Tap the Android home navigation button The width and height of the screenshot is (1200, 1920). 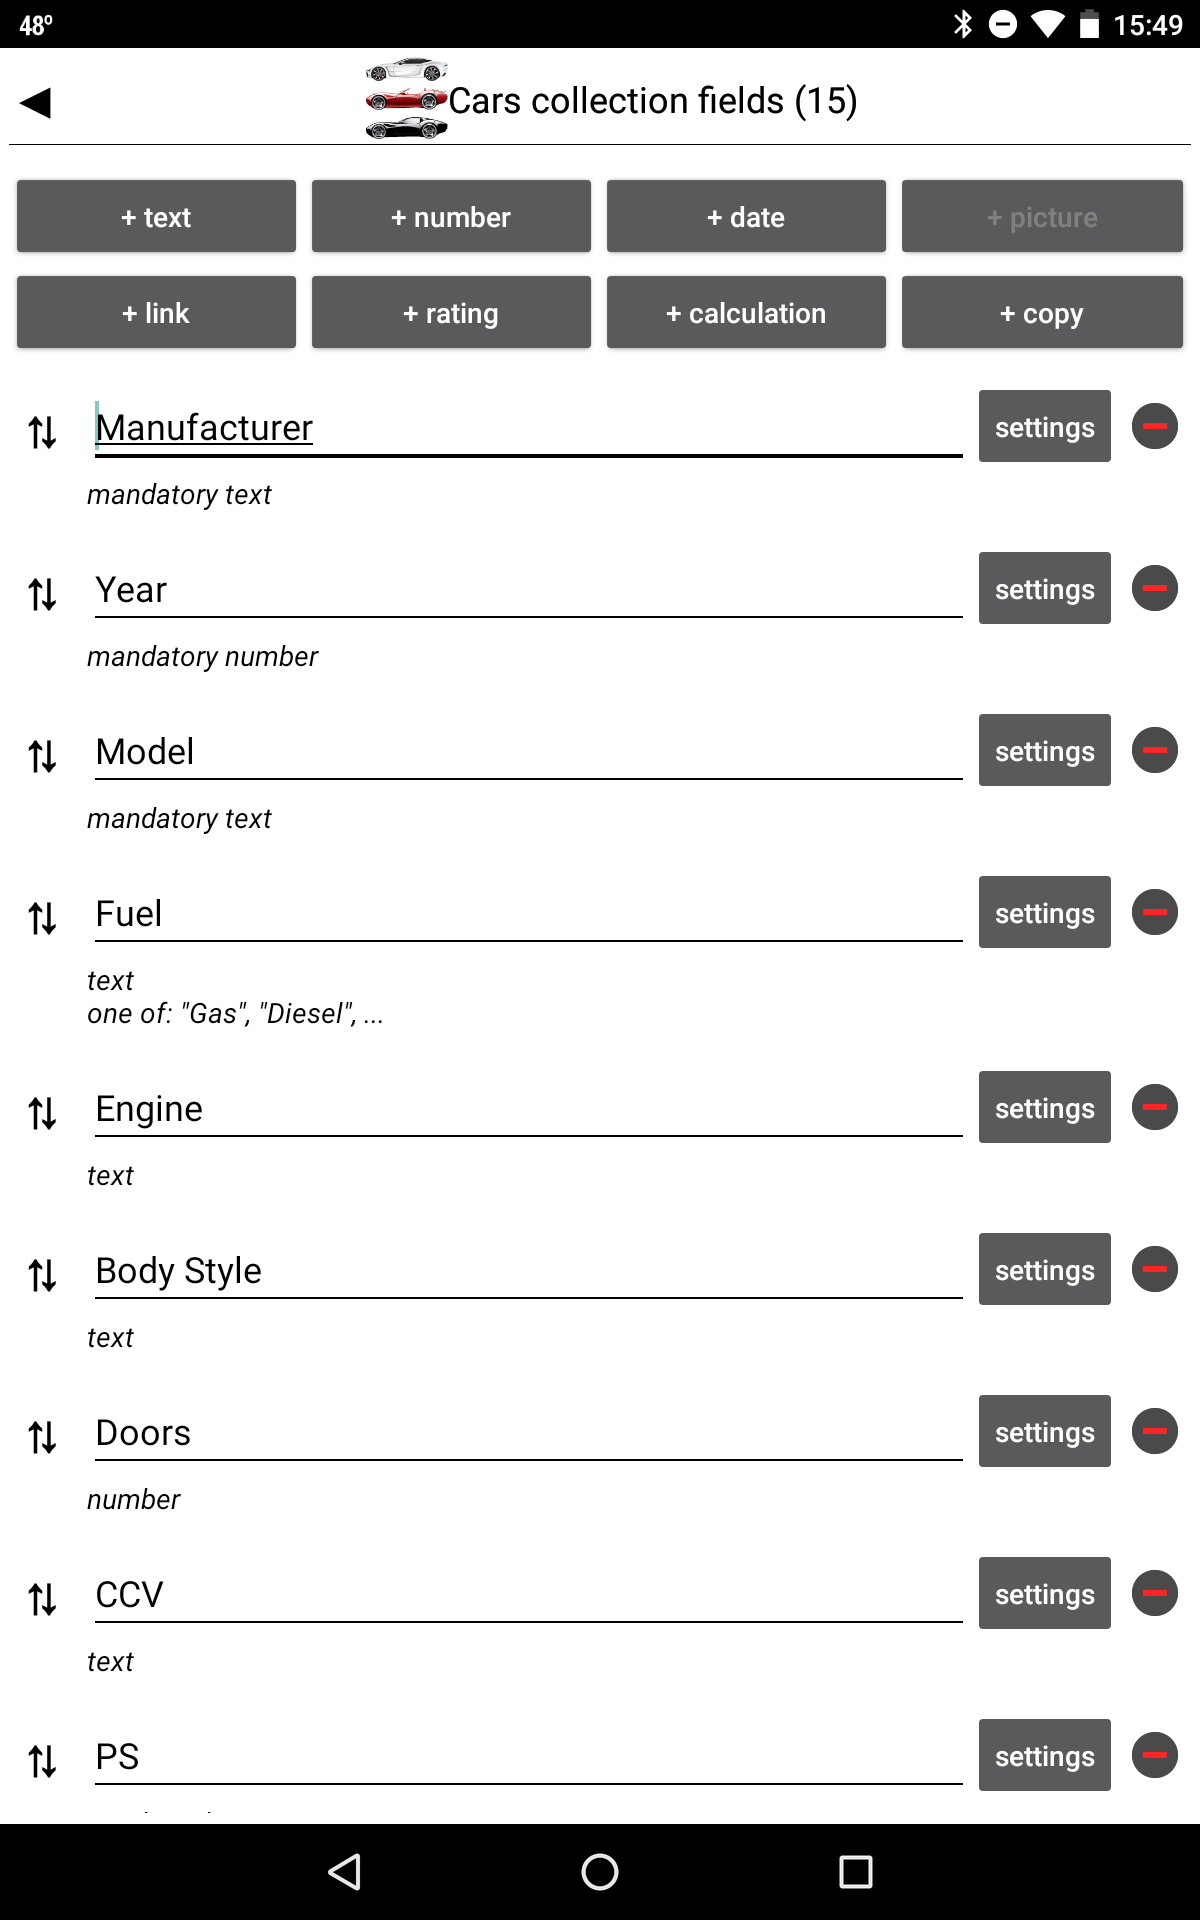point(600,1872)
